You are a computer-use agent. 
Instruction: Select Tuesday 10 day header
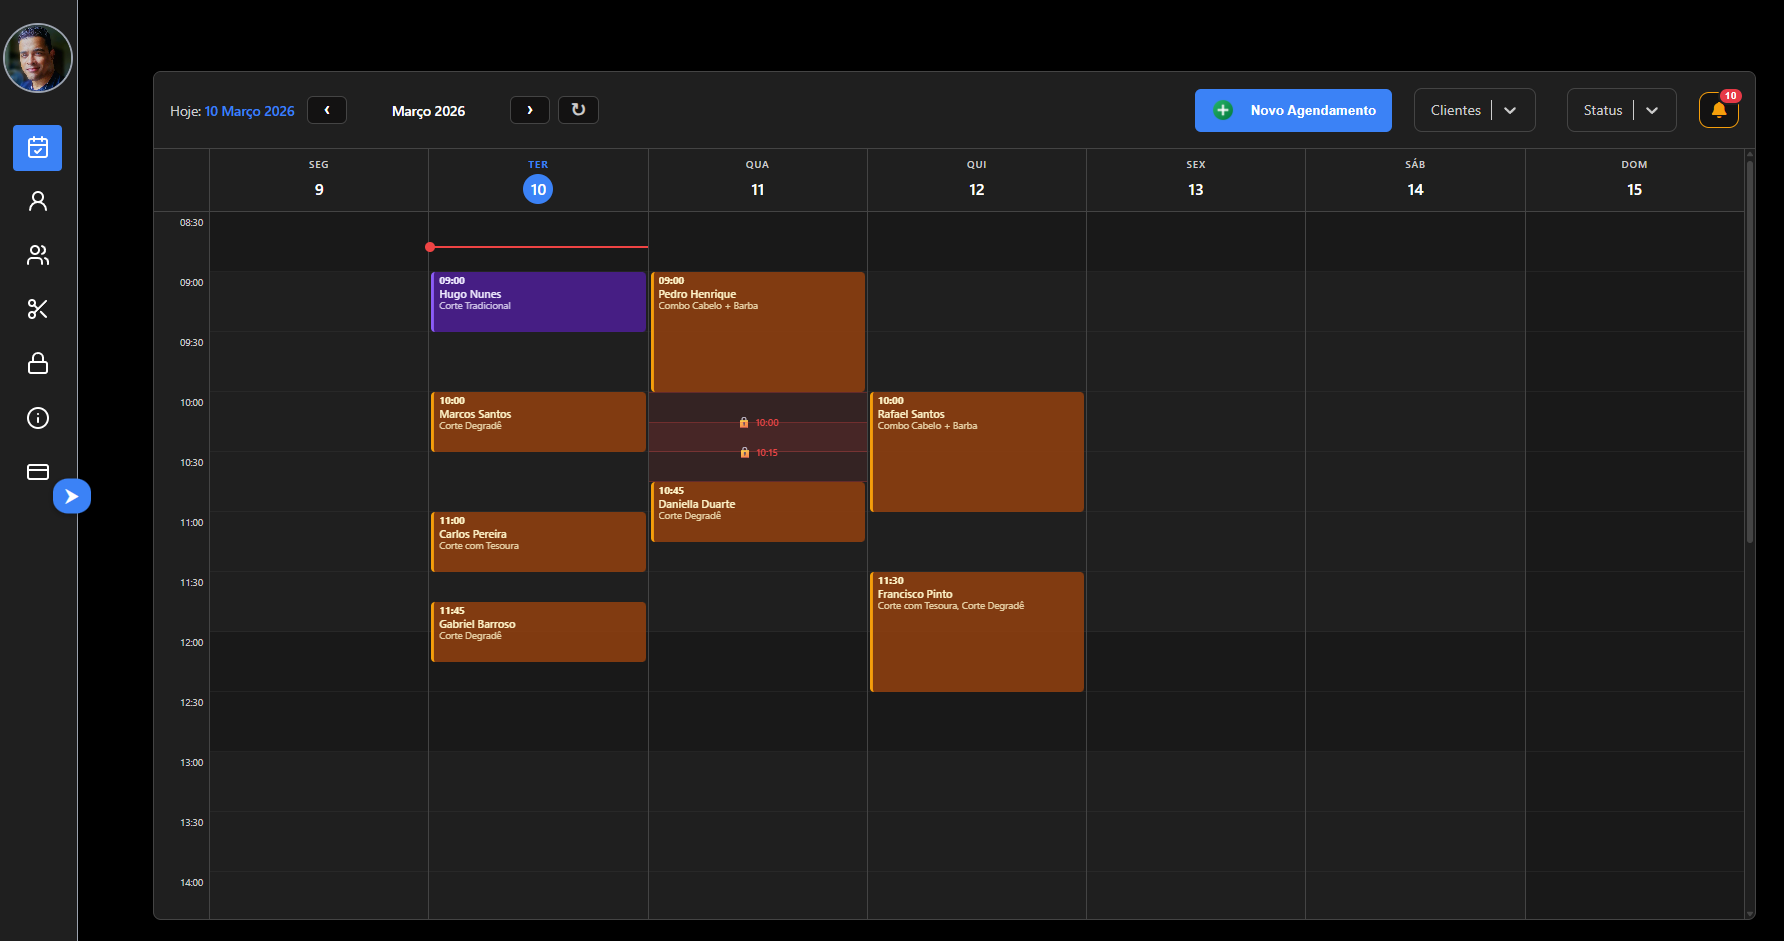(538, 188)
